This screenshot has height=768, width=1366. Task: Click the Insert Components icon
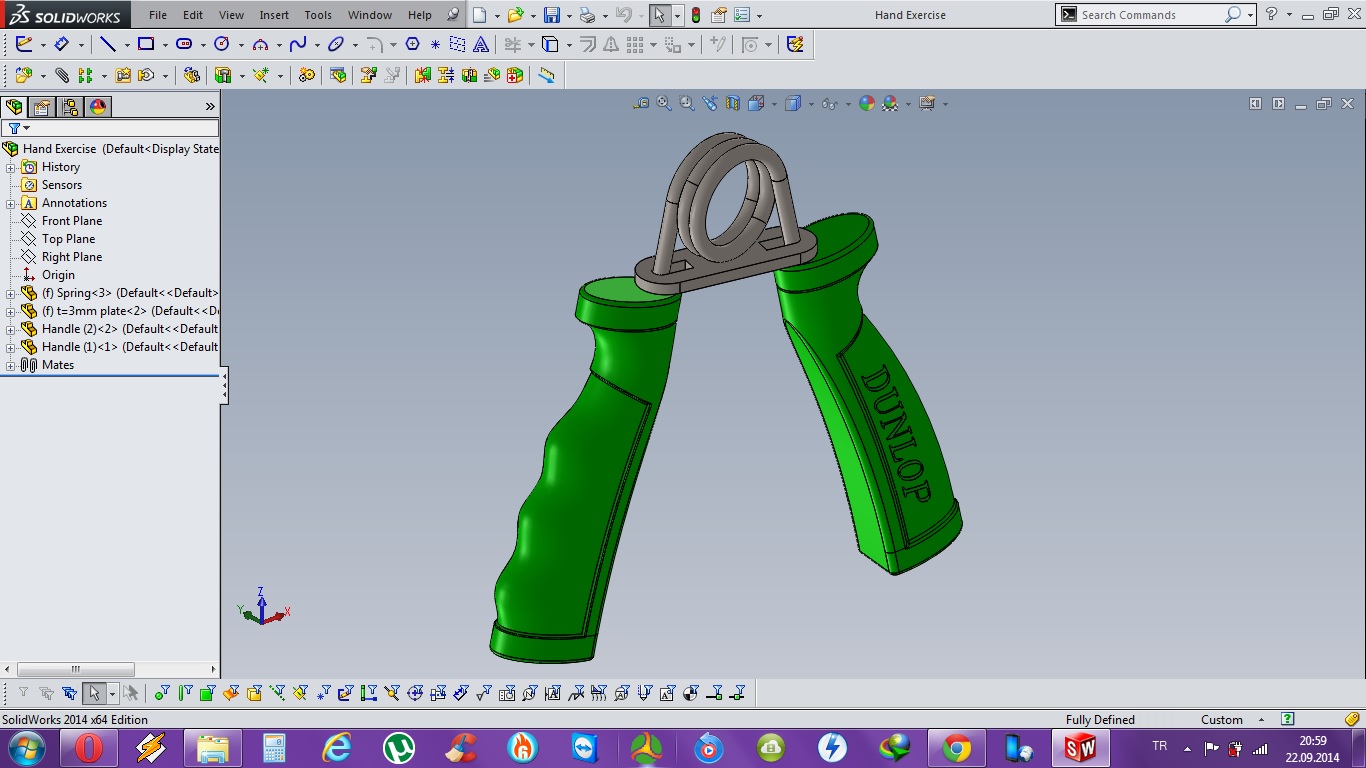click(x=24, y=75)
